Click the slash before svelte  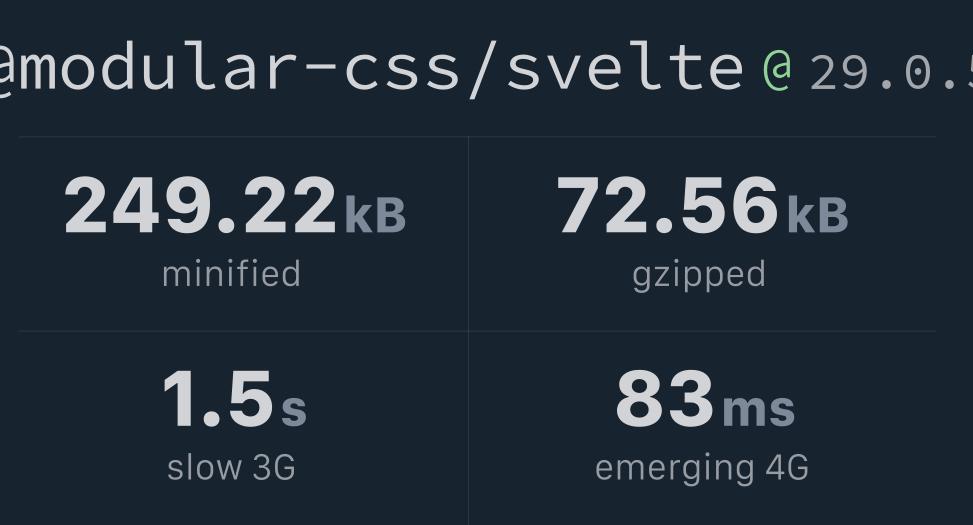pyautogui.click(x=483, y=68)
